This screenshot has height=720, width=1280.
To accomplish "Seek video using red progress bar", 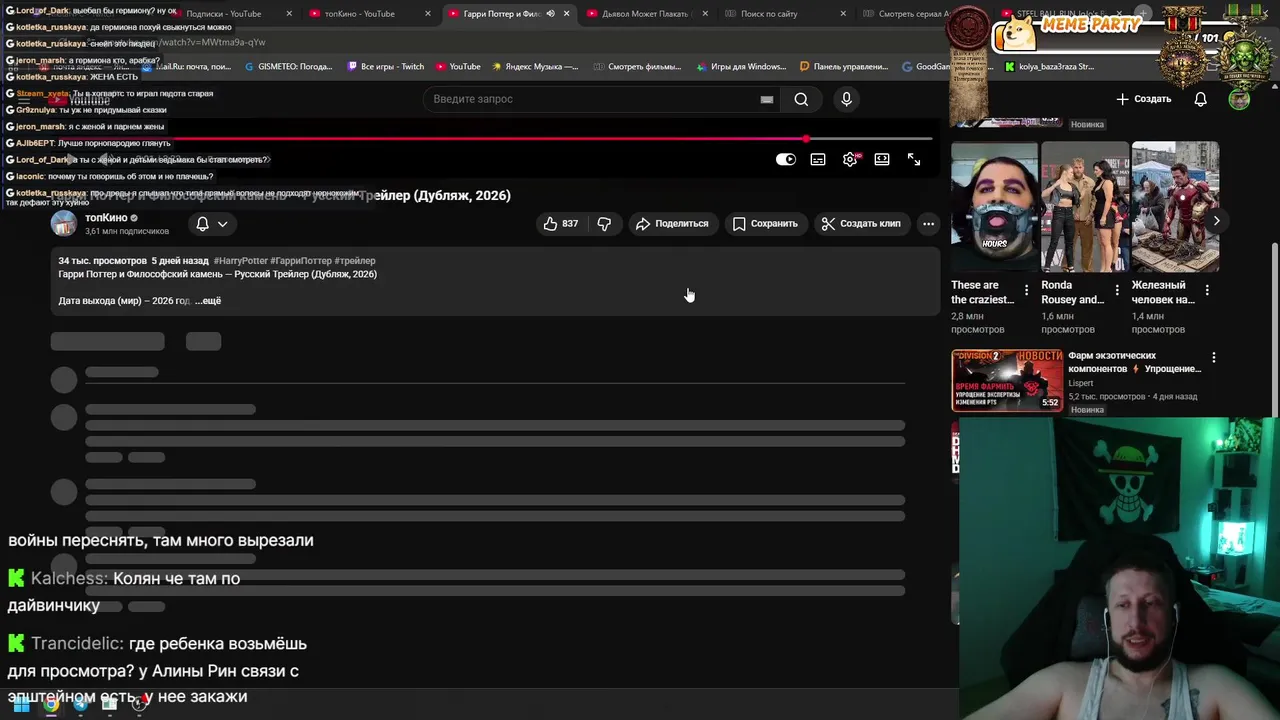I will coord(470,139).
